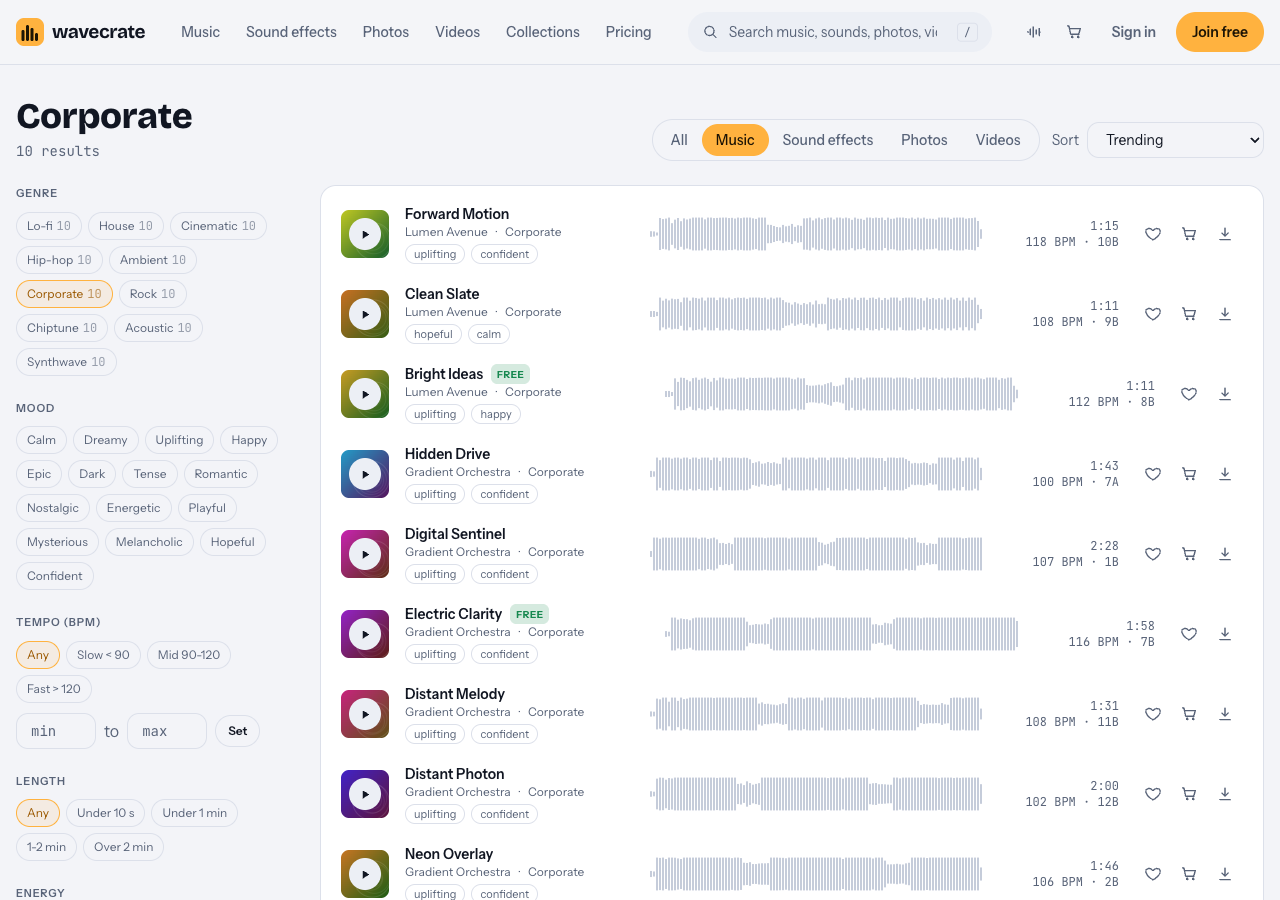Seek within the Forward Motion waveform
Screen dimensions: 1280x900
click(816, 234)
